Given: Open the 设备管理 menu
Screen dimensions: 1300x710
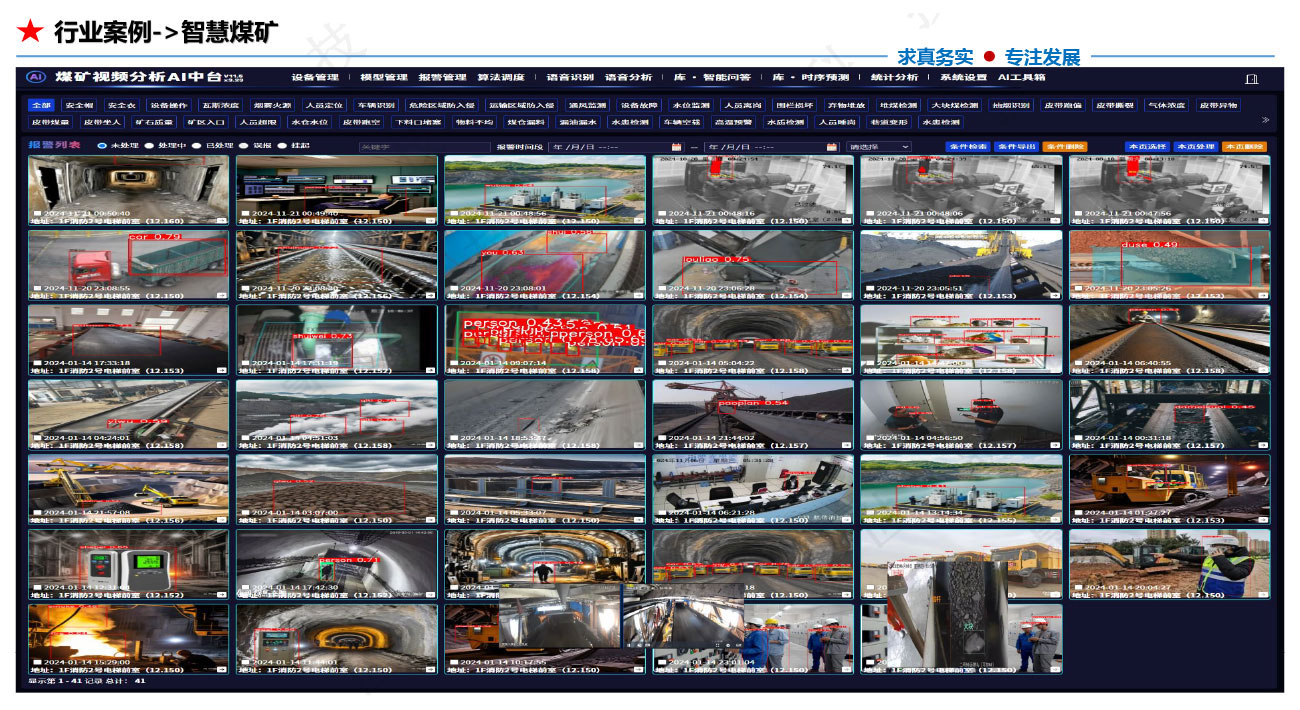Looking at the screenshot, I should (315, 77).
